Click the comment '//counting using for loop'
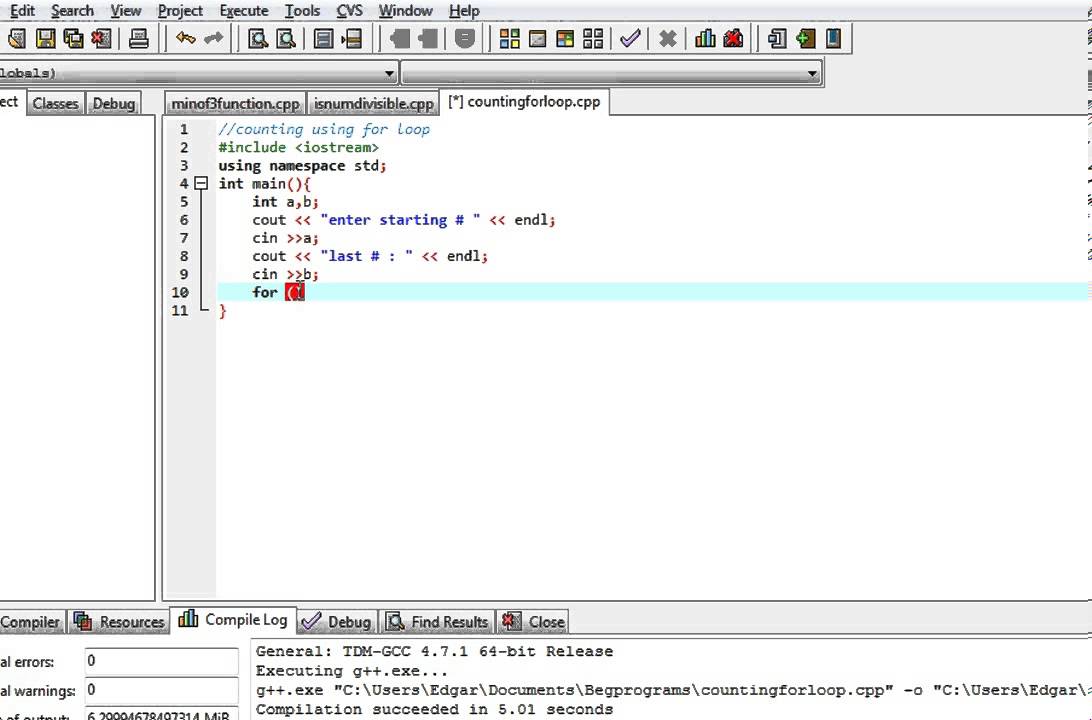This screenshot has width=1092, height=720. point(324,130)
